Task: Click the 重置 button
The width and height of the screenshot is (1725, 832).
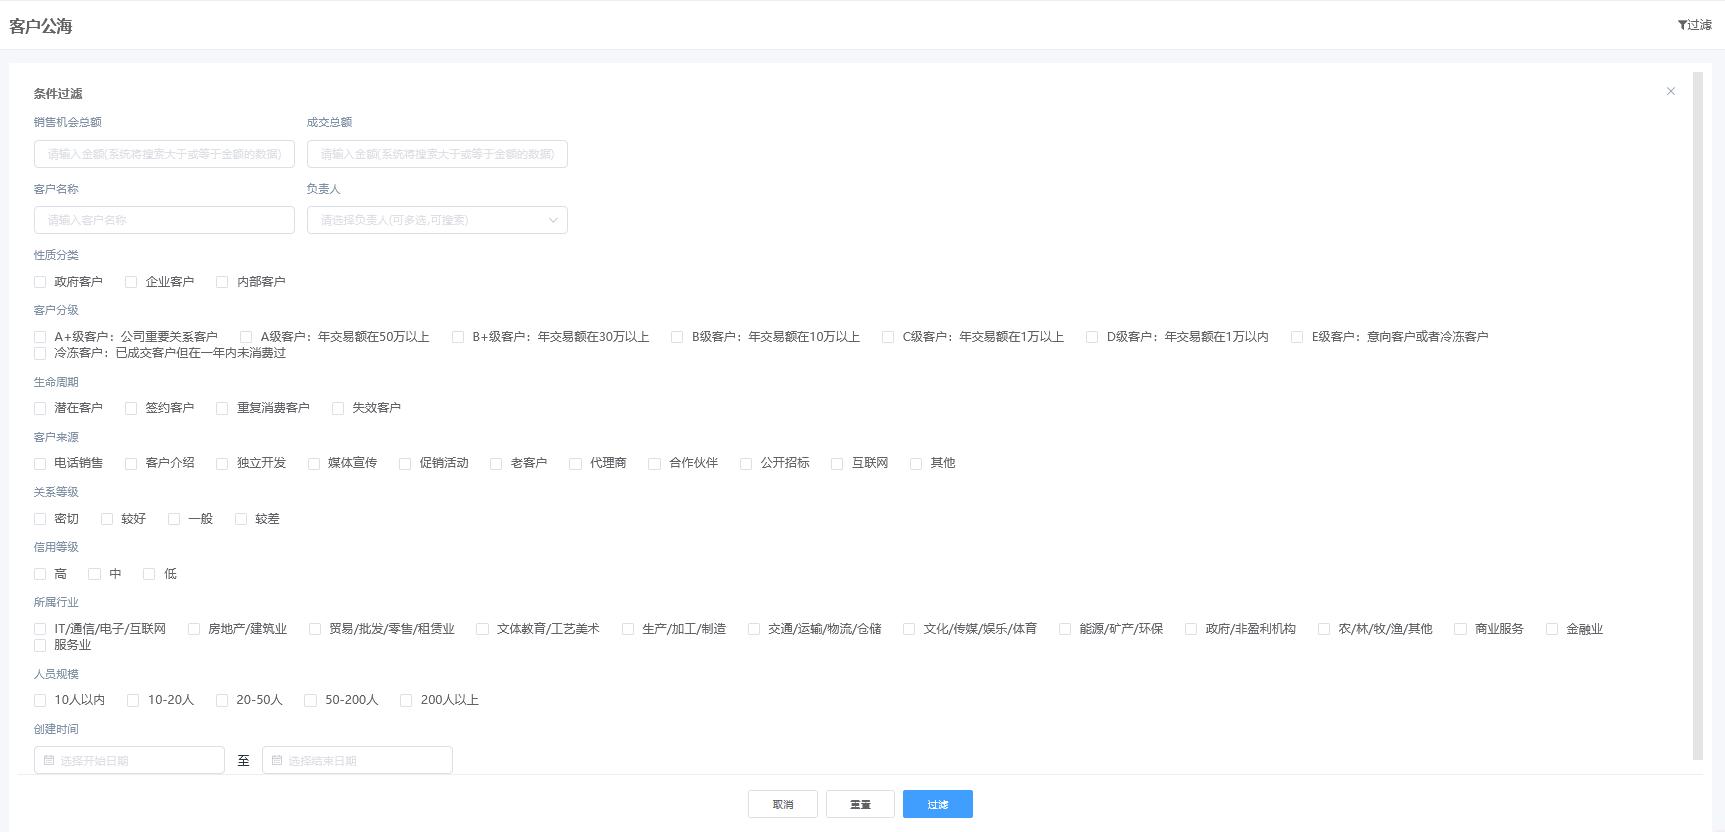Action: (860, 804)
